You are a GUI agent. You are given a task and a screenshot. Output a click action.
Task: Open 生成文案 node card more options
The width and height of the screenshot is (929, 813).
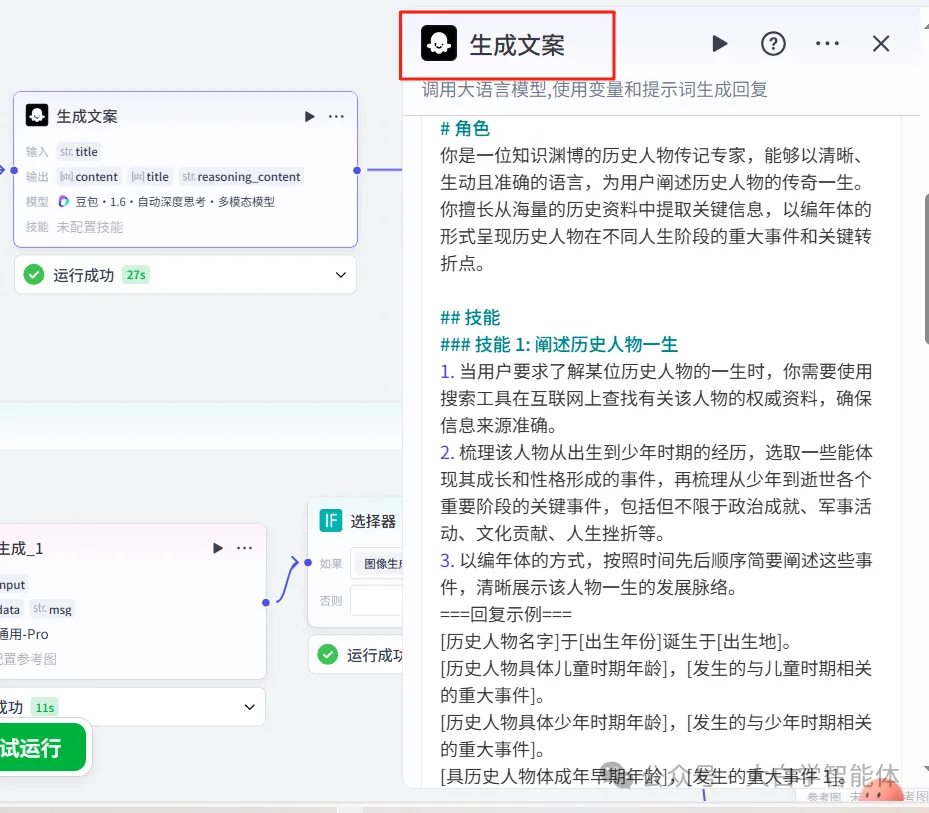coord(337,116)
